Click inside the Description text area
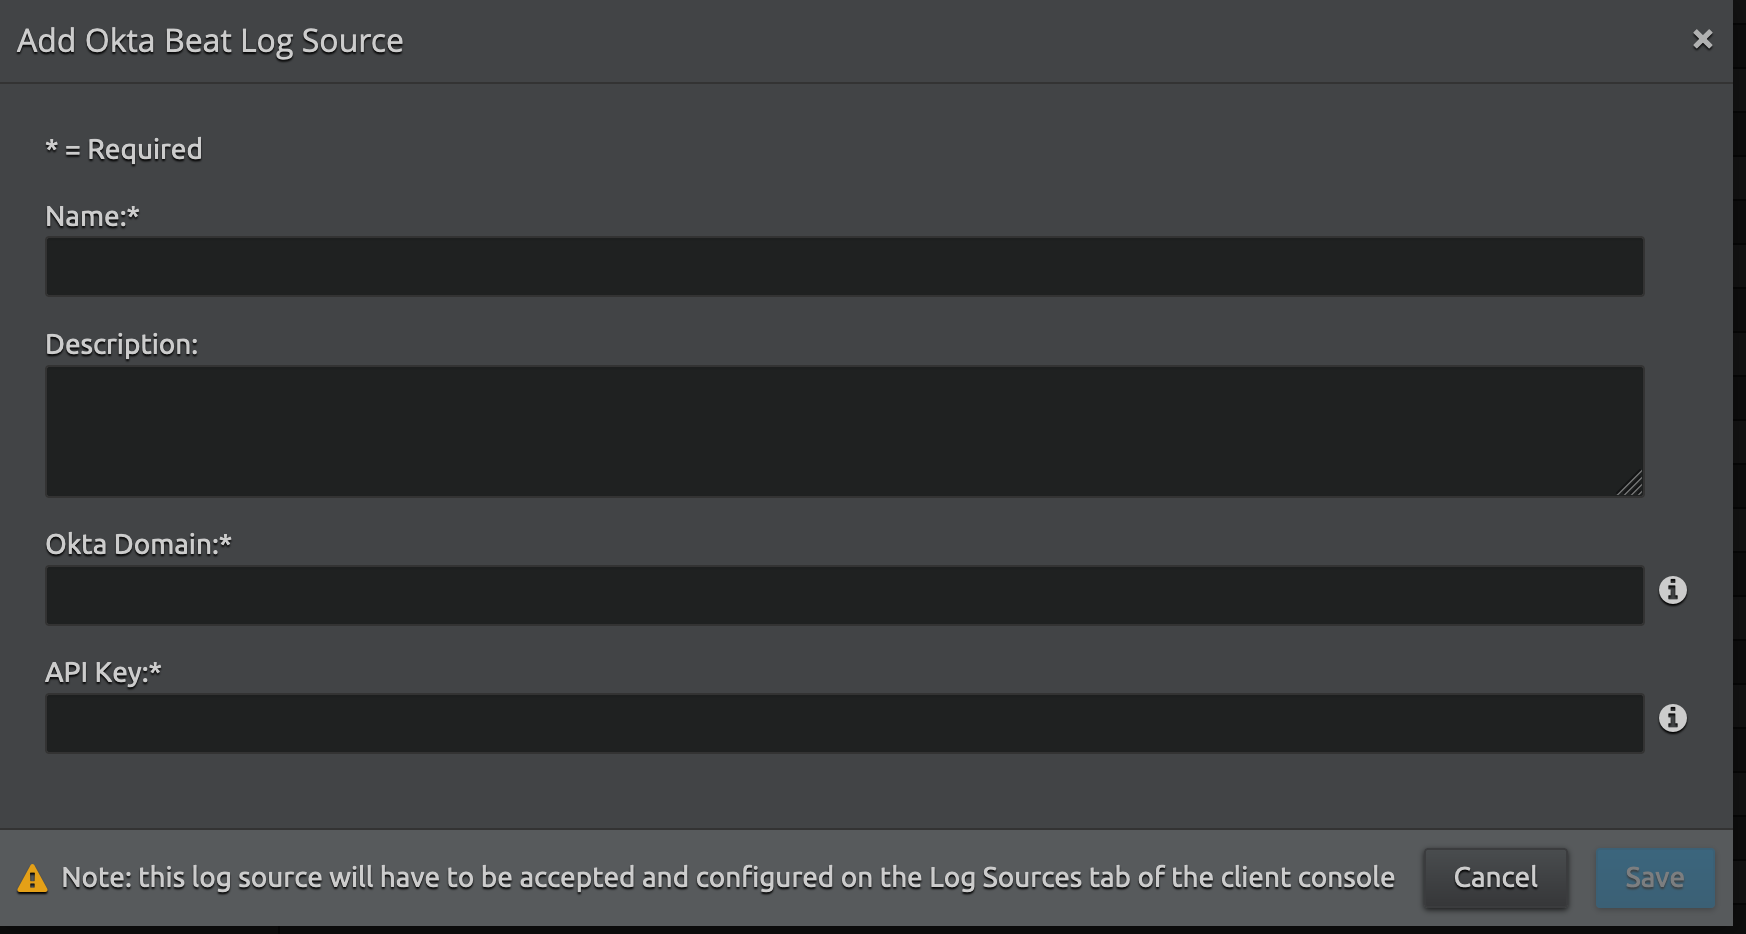The height and width of the screenshot is (934, 1746). [844, 431]
